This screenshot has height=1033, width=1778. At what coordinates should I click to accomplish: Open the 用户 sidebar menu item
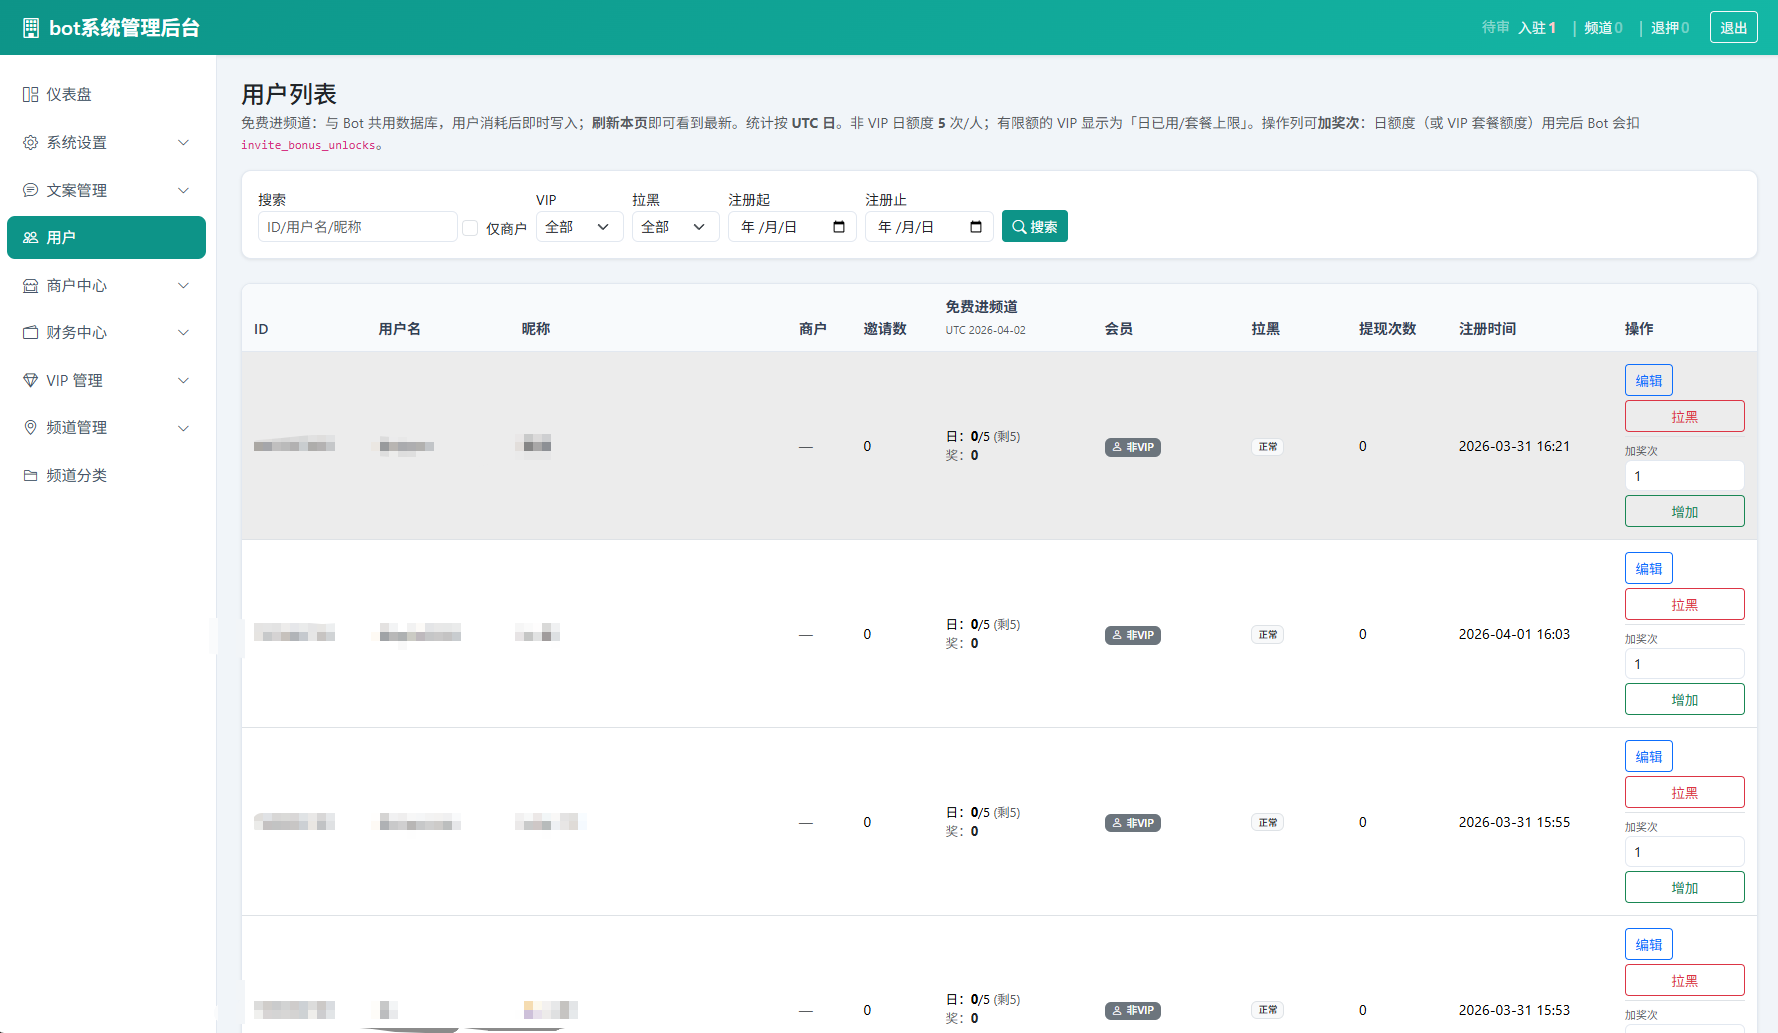tap(106, 238)
